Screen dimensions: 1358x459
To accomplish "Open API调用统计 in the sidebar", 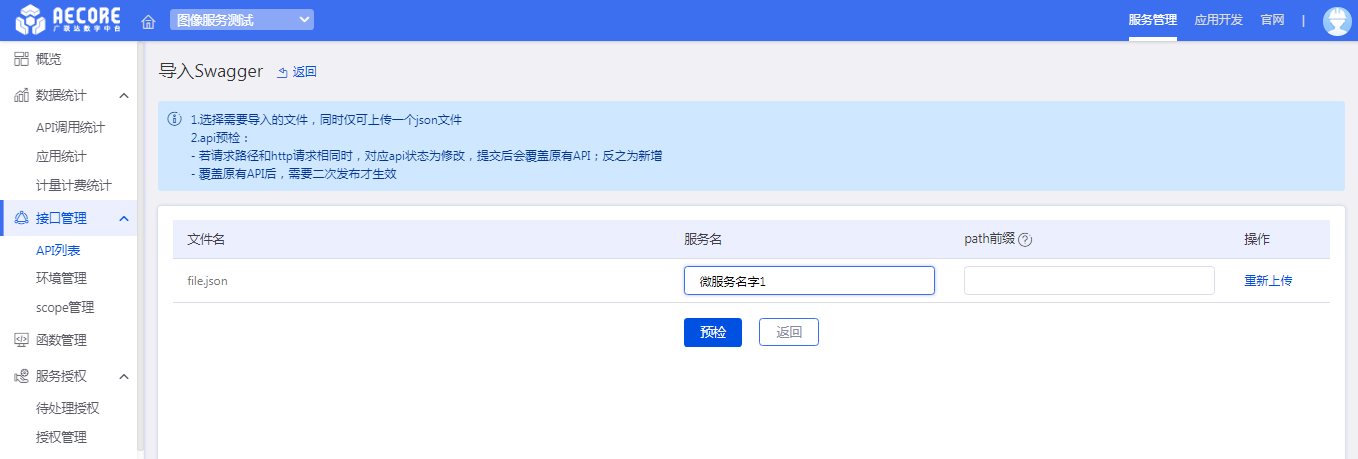I will pos(70,127).
